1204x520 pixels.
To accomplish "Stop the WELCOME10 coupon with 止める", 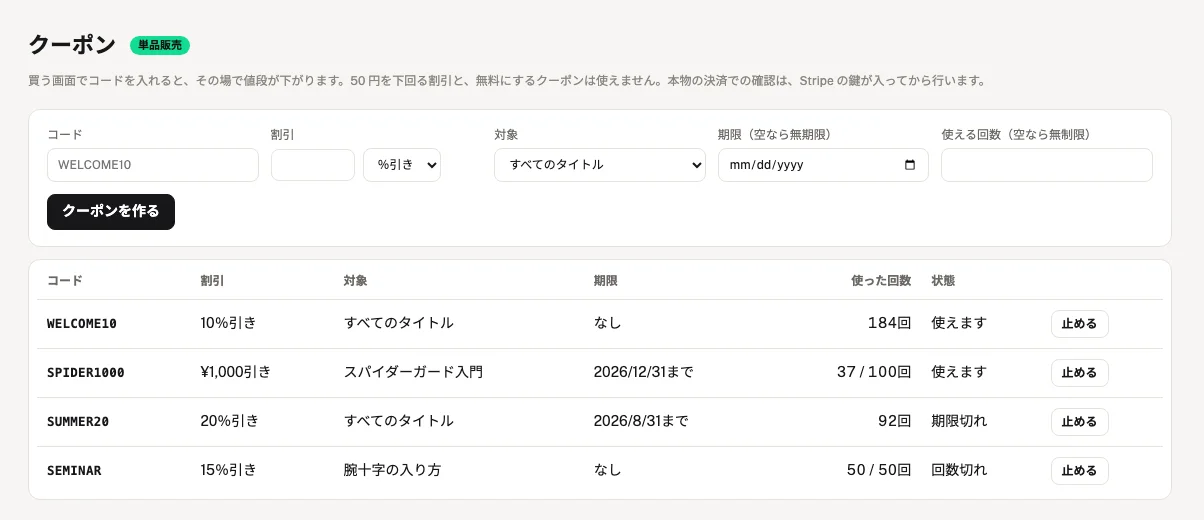I will point(1079,324).
